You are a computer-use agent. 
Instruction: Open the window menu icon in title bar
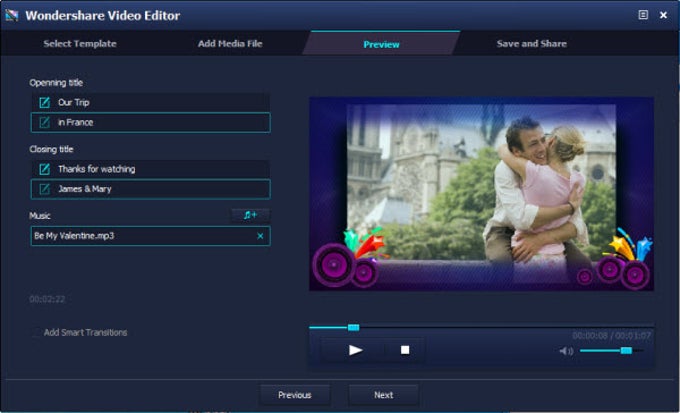point(643,15)
